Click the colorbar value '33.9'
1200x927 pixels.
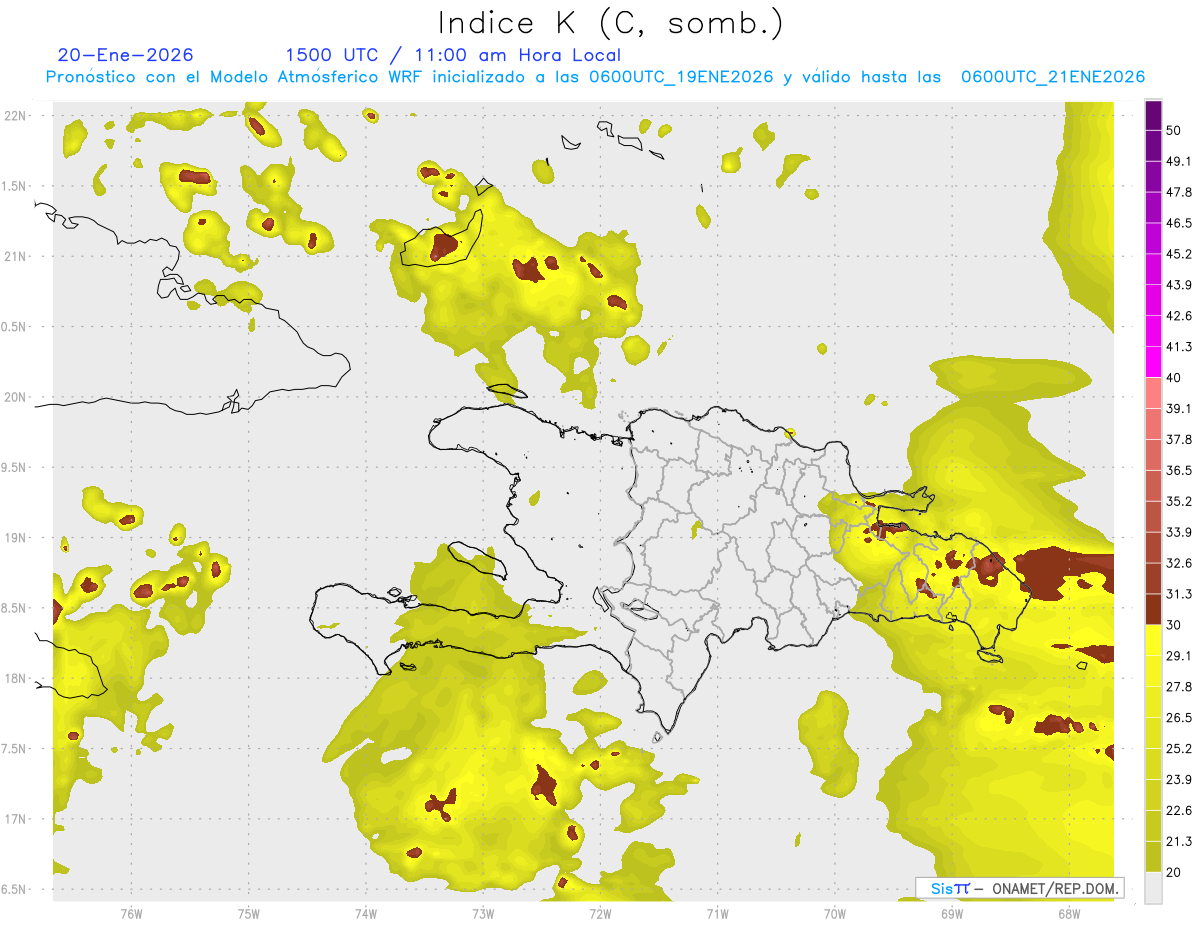coord(1179,532)
